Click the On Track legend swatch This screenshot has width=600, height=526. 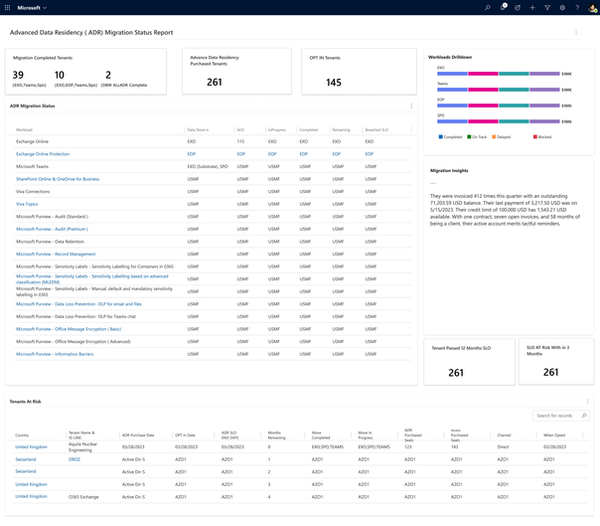pyautogui.click(x=469, y=137)
